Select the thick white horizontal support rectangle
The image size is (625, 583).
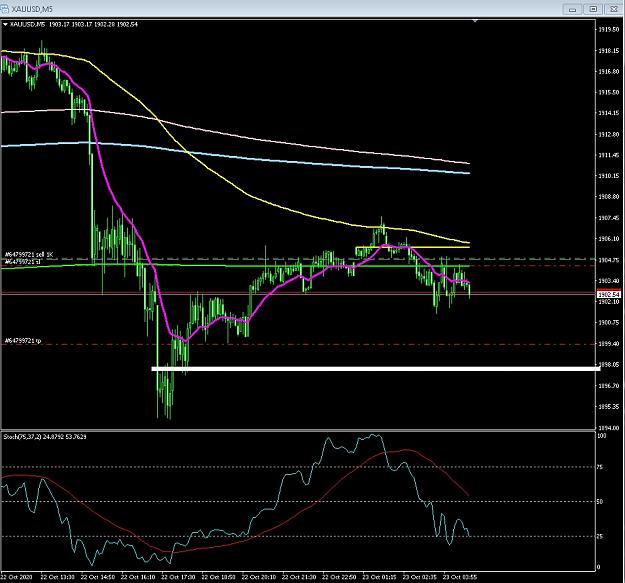[x=375, y=369]
